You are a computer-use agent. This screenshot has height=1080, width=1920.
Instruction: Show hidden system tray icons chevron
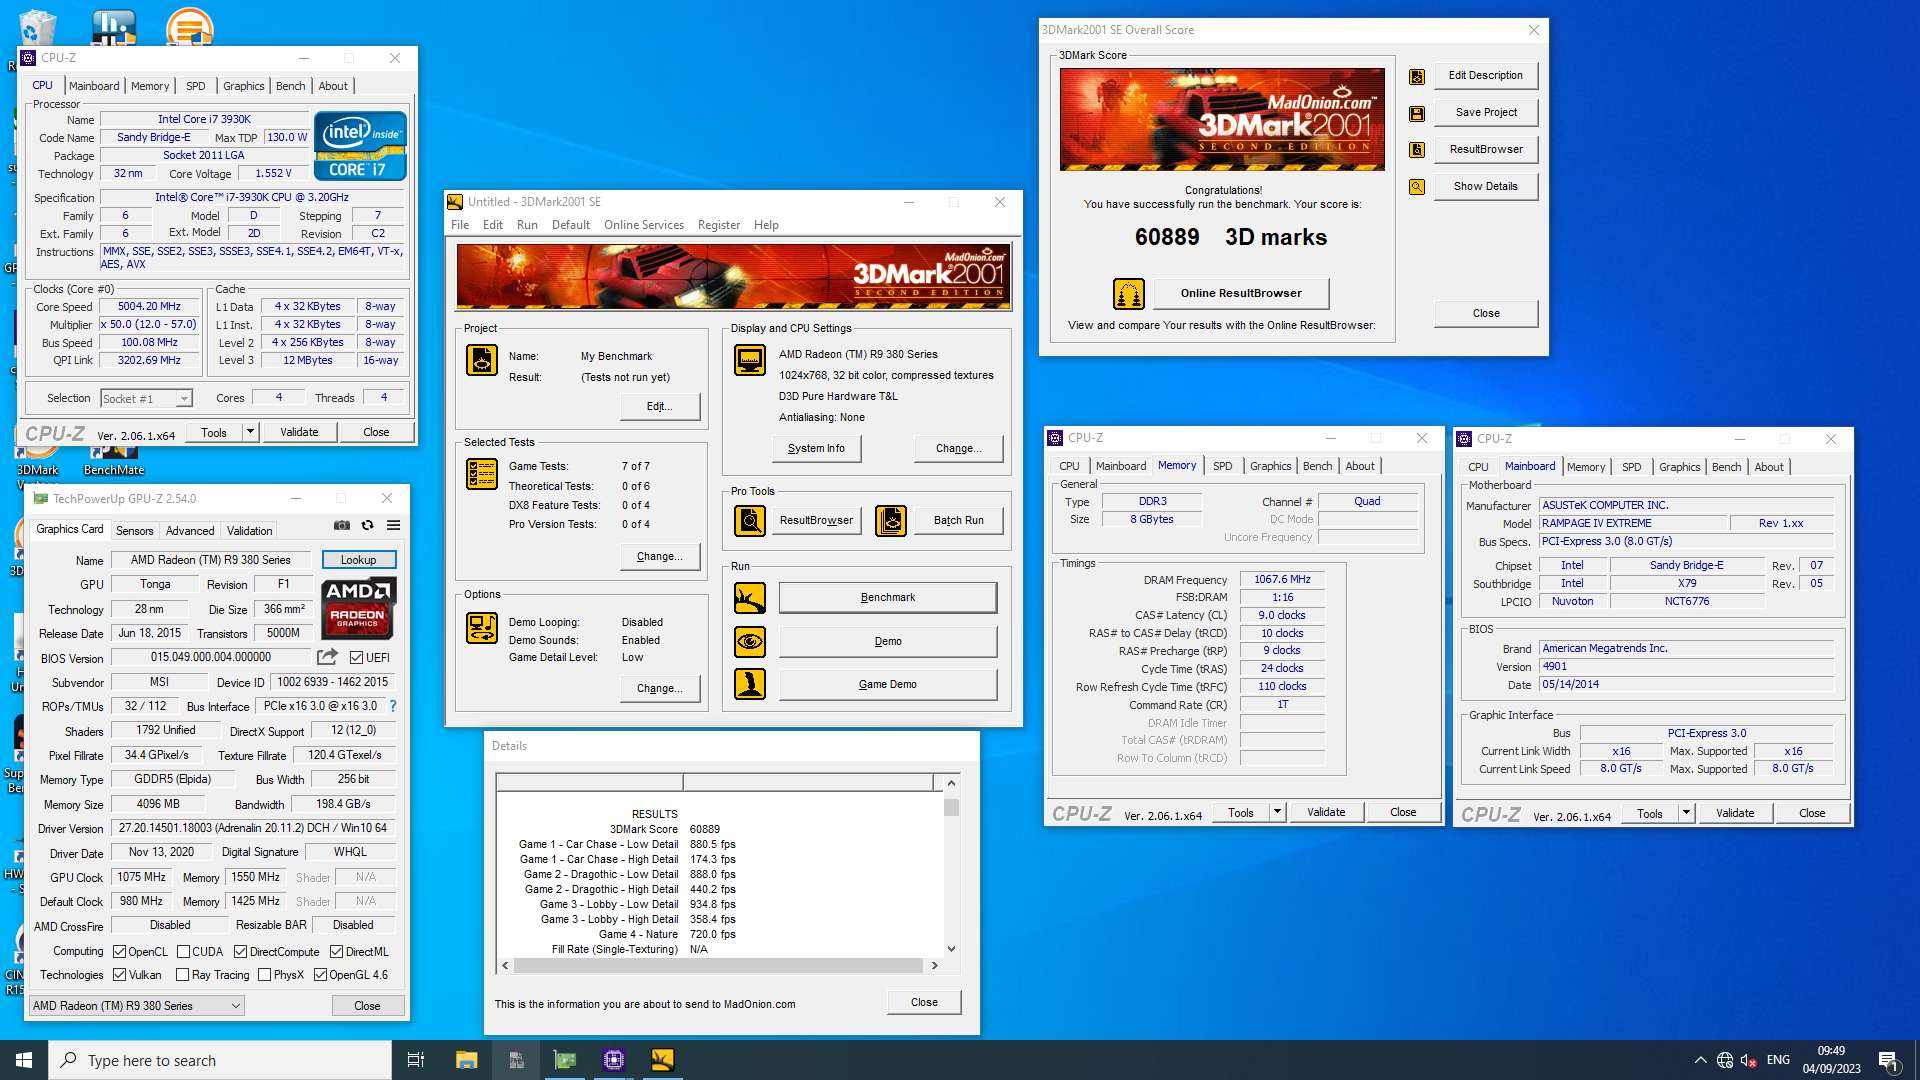(x=1701, y=1060)
